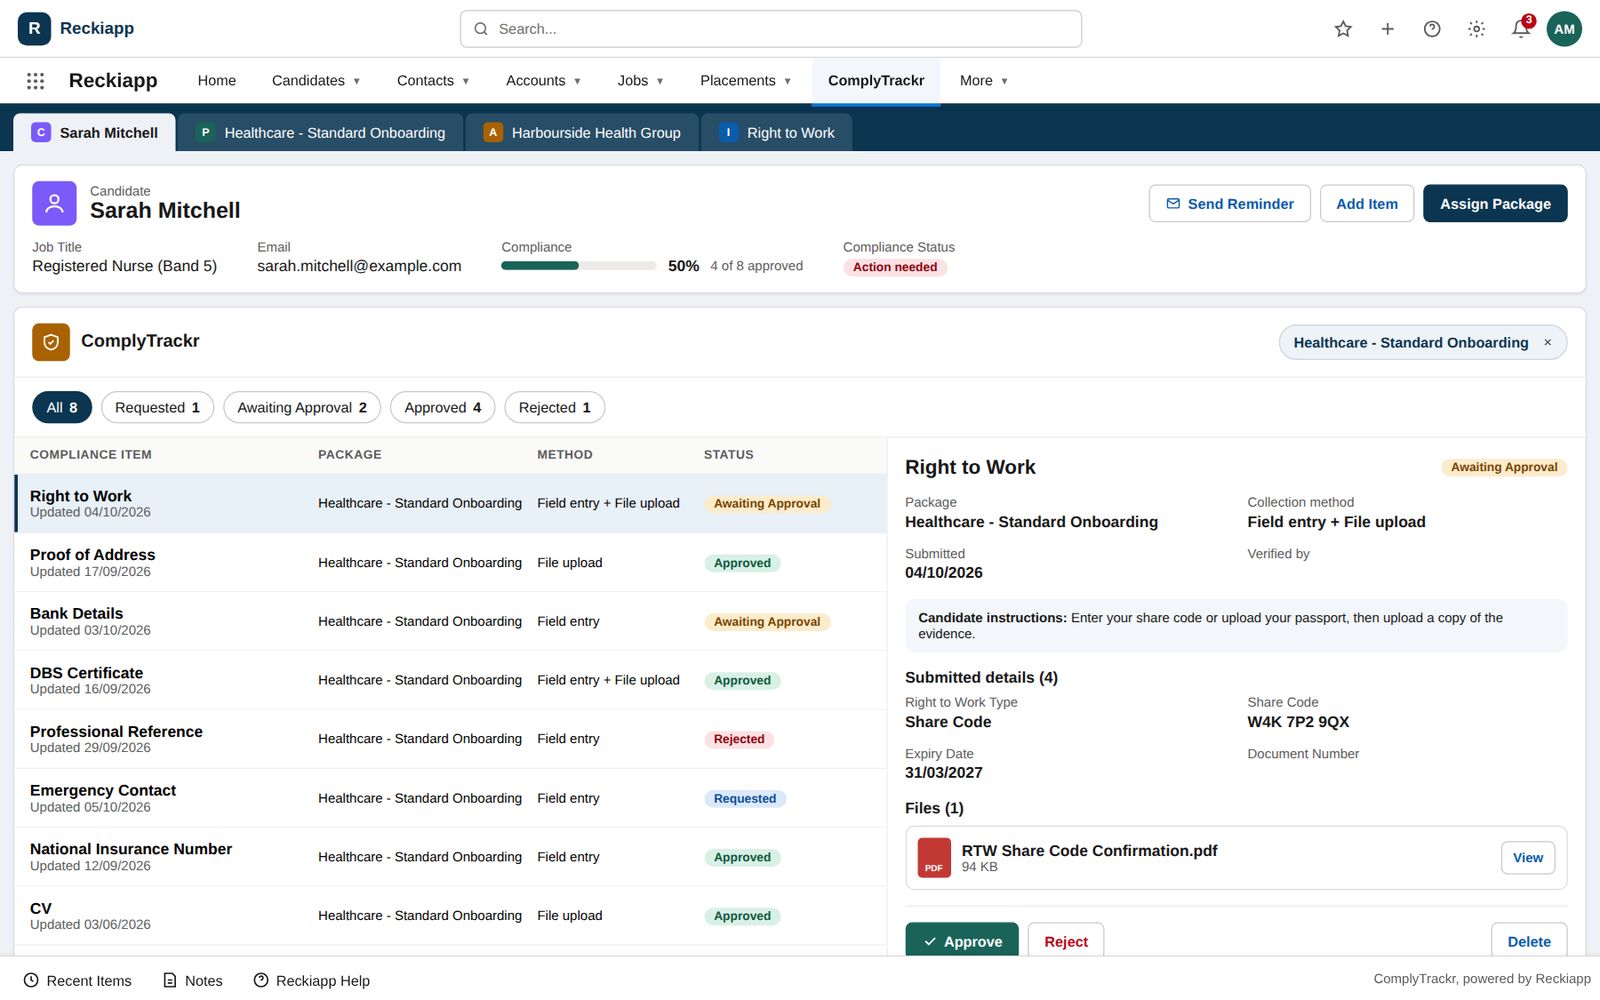This screenshot has width=1600, height=1000.
Task: Open Notes in the footer
Action: [193, 981]
